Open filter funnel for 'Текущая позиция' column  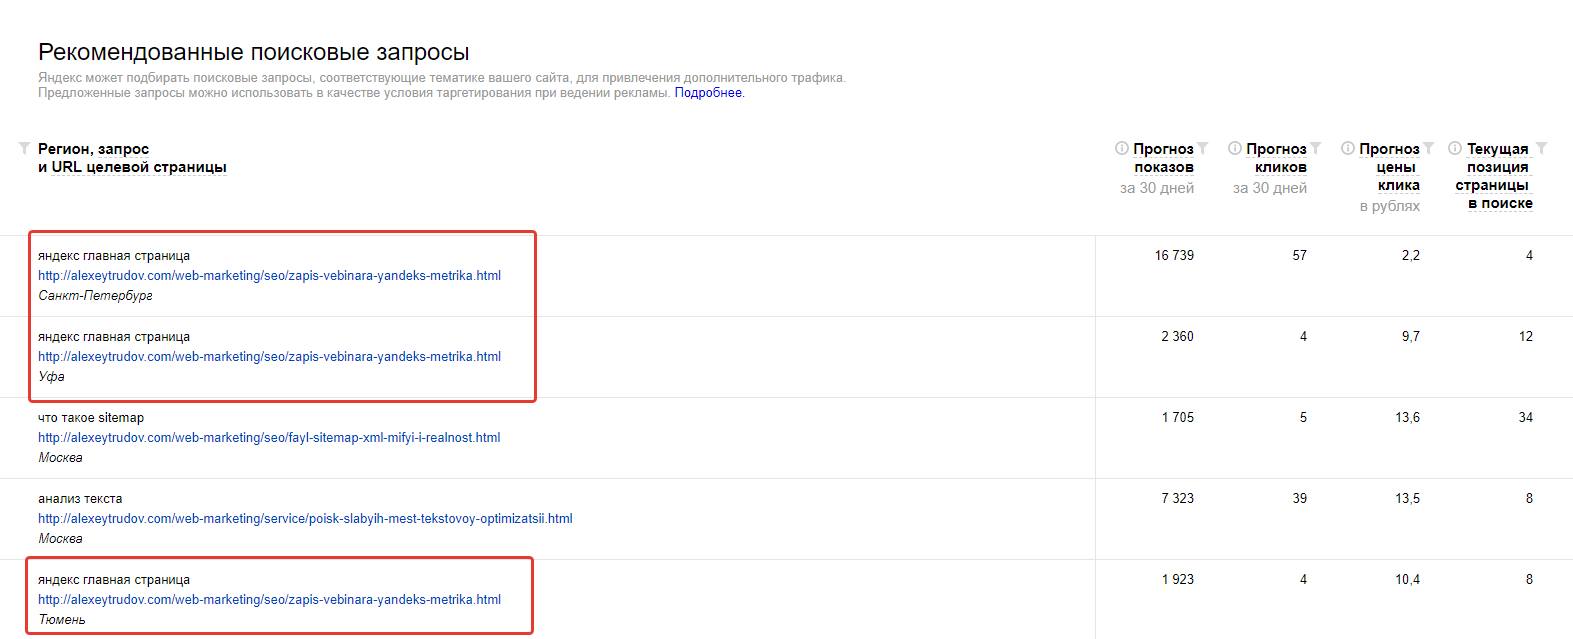(1541, 149)
